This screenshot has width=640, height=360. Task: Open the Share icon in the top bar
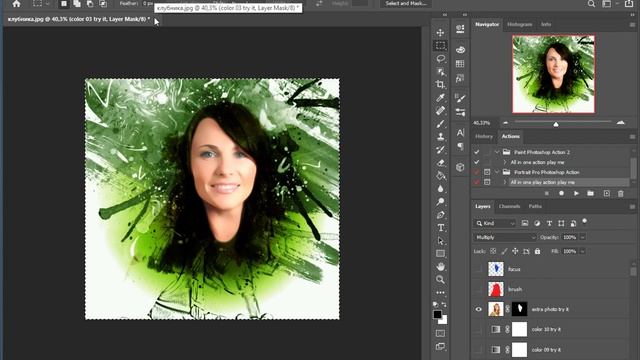point(629,4)
